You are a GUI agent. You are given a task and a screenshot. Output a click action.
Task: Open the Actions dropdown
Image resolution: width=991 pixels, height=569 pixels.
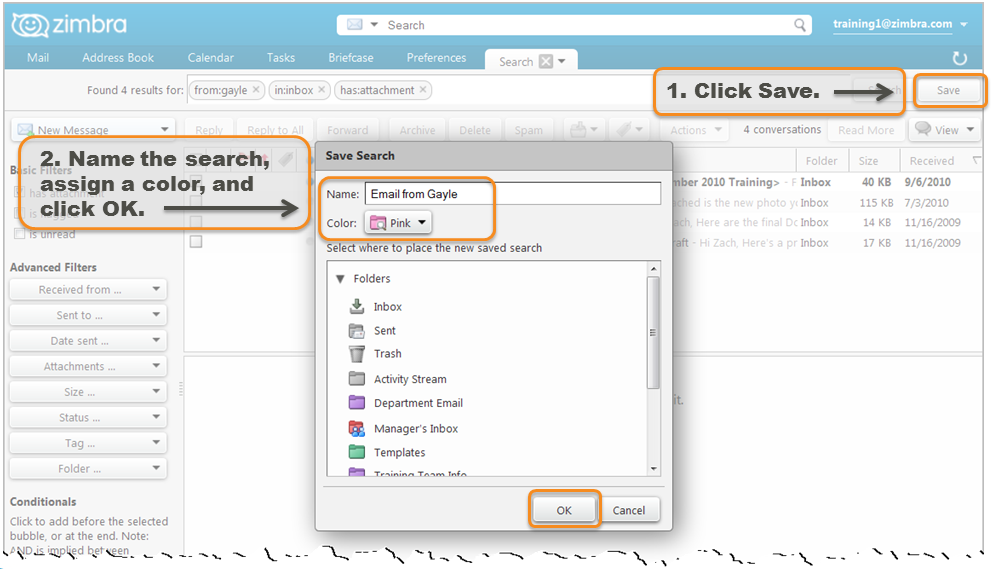(695, 130)
